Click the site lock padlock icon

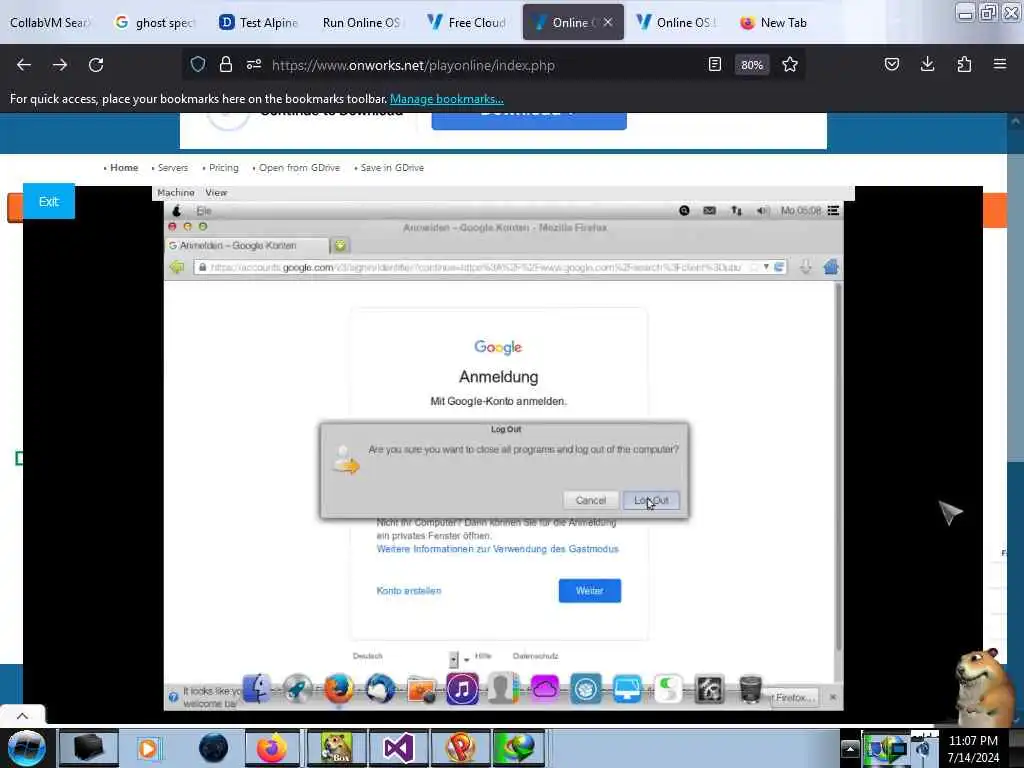point(226,65)
